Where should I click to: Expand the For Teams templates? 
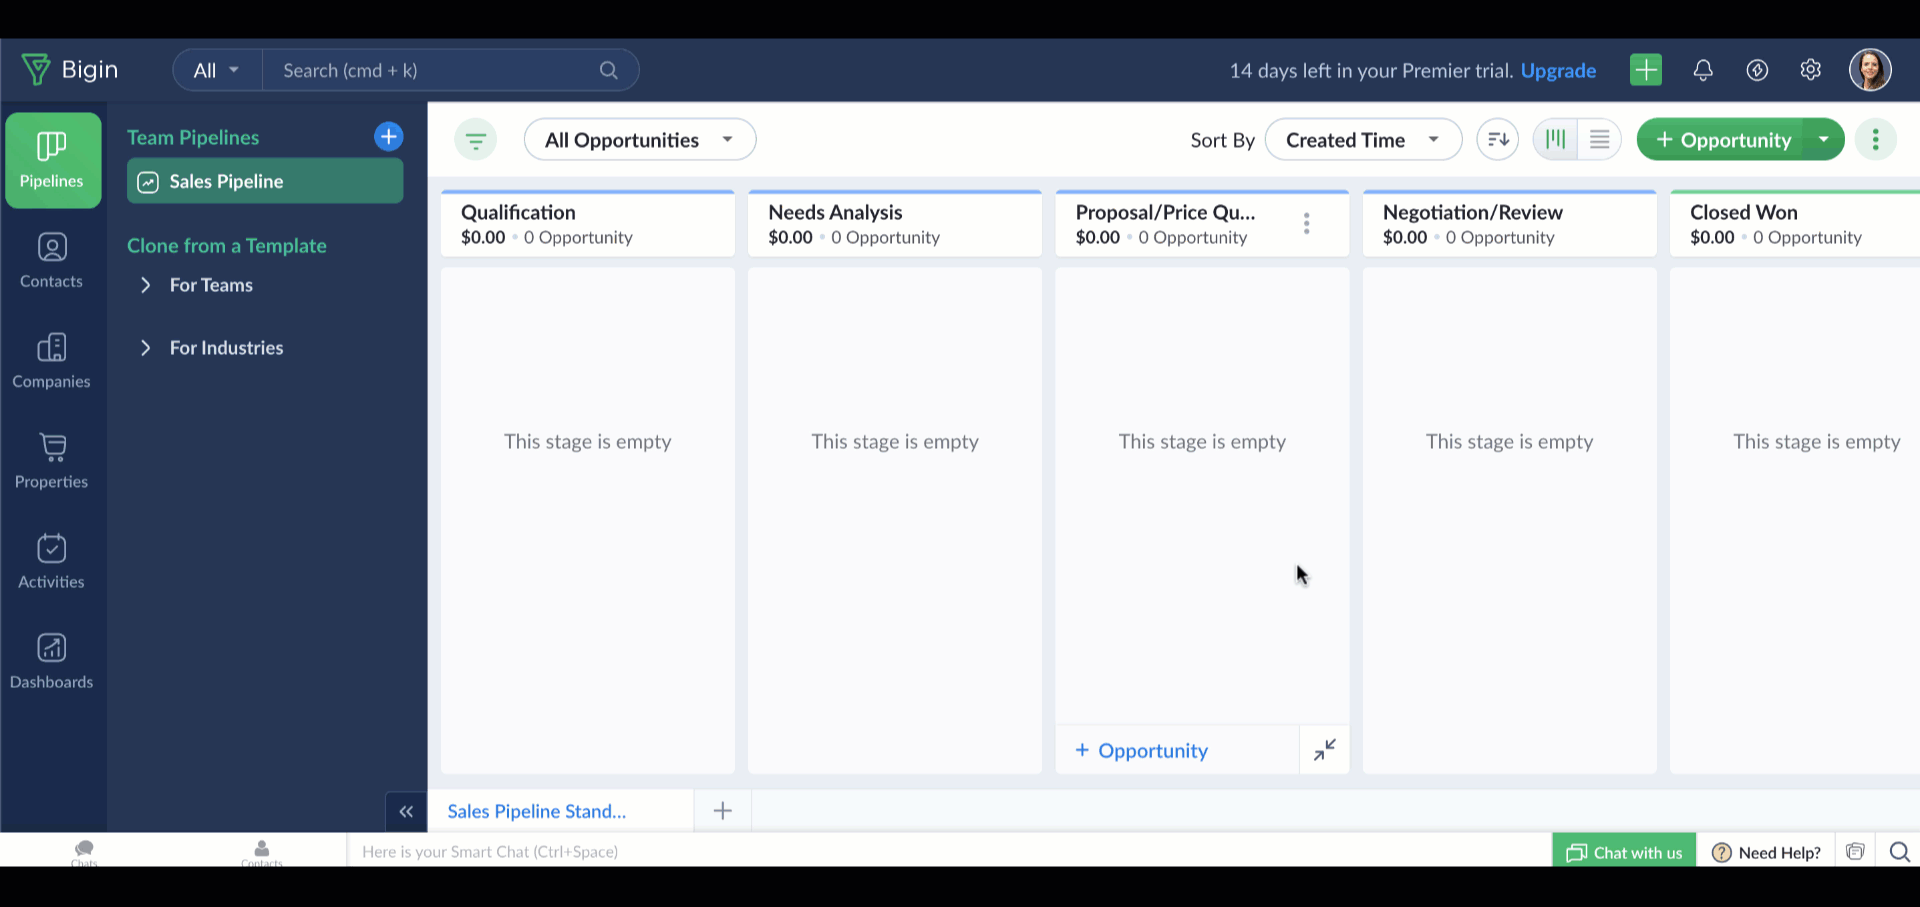coord(196,285)
